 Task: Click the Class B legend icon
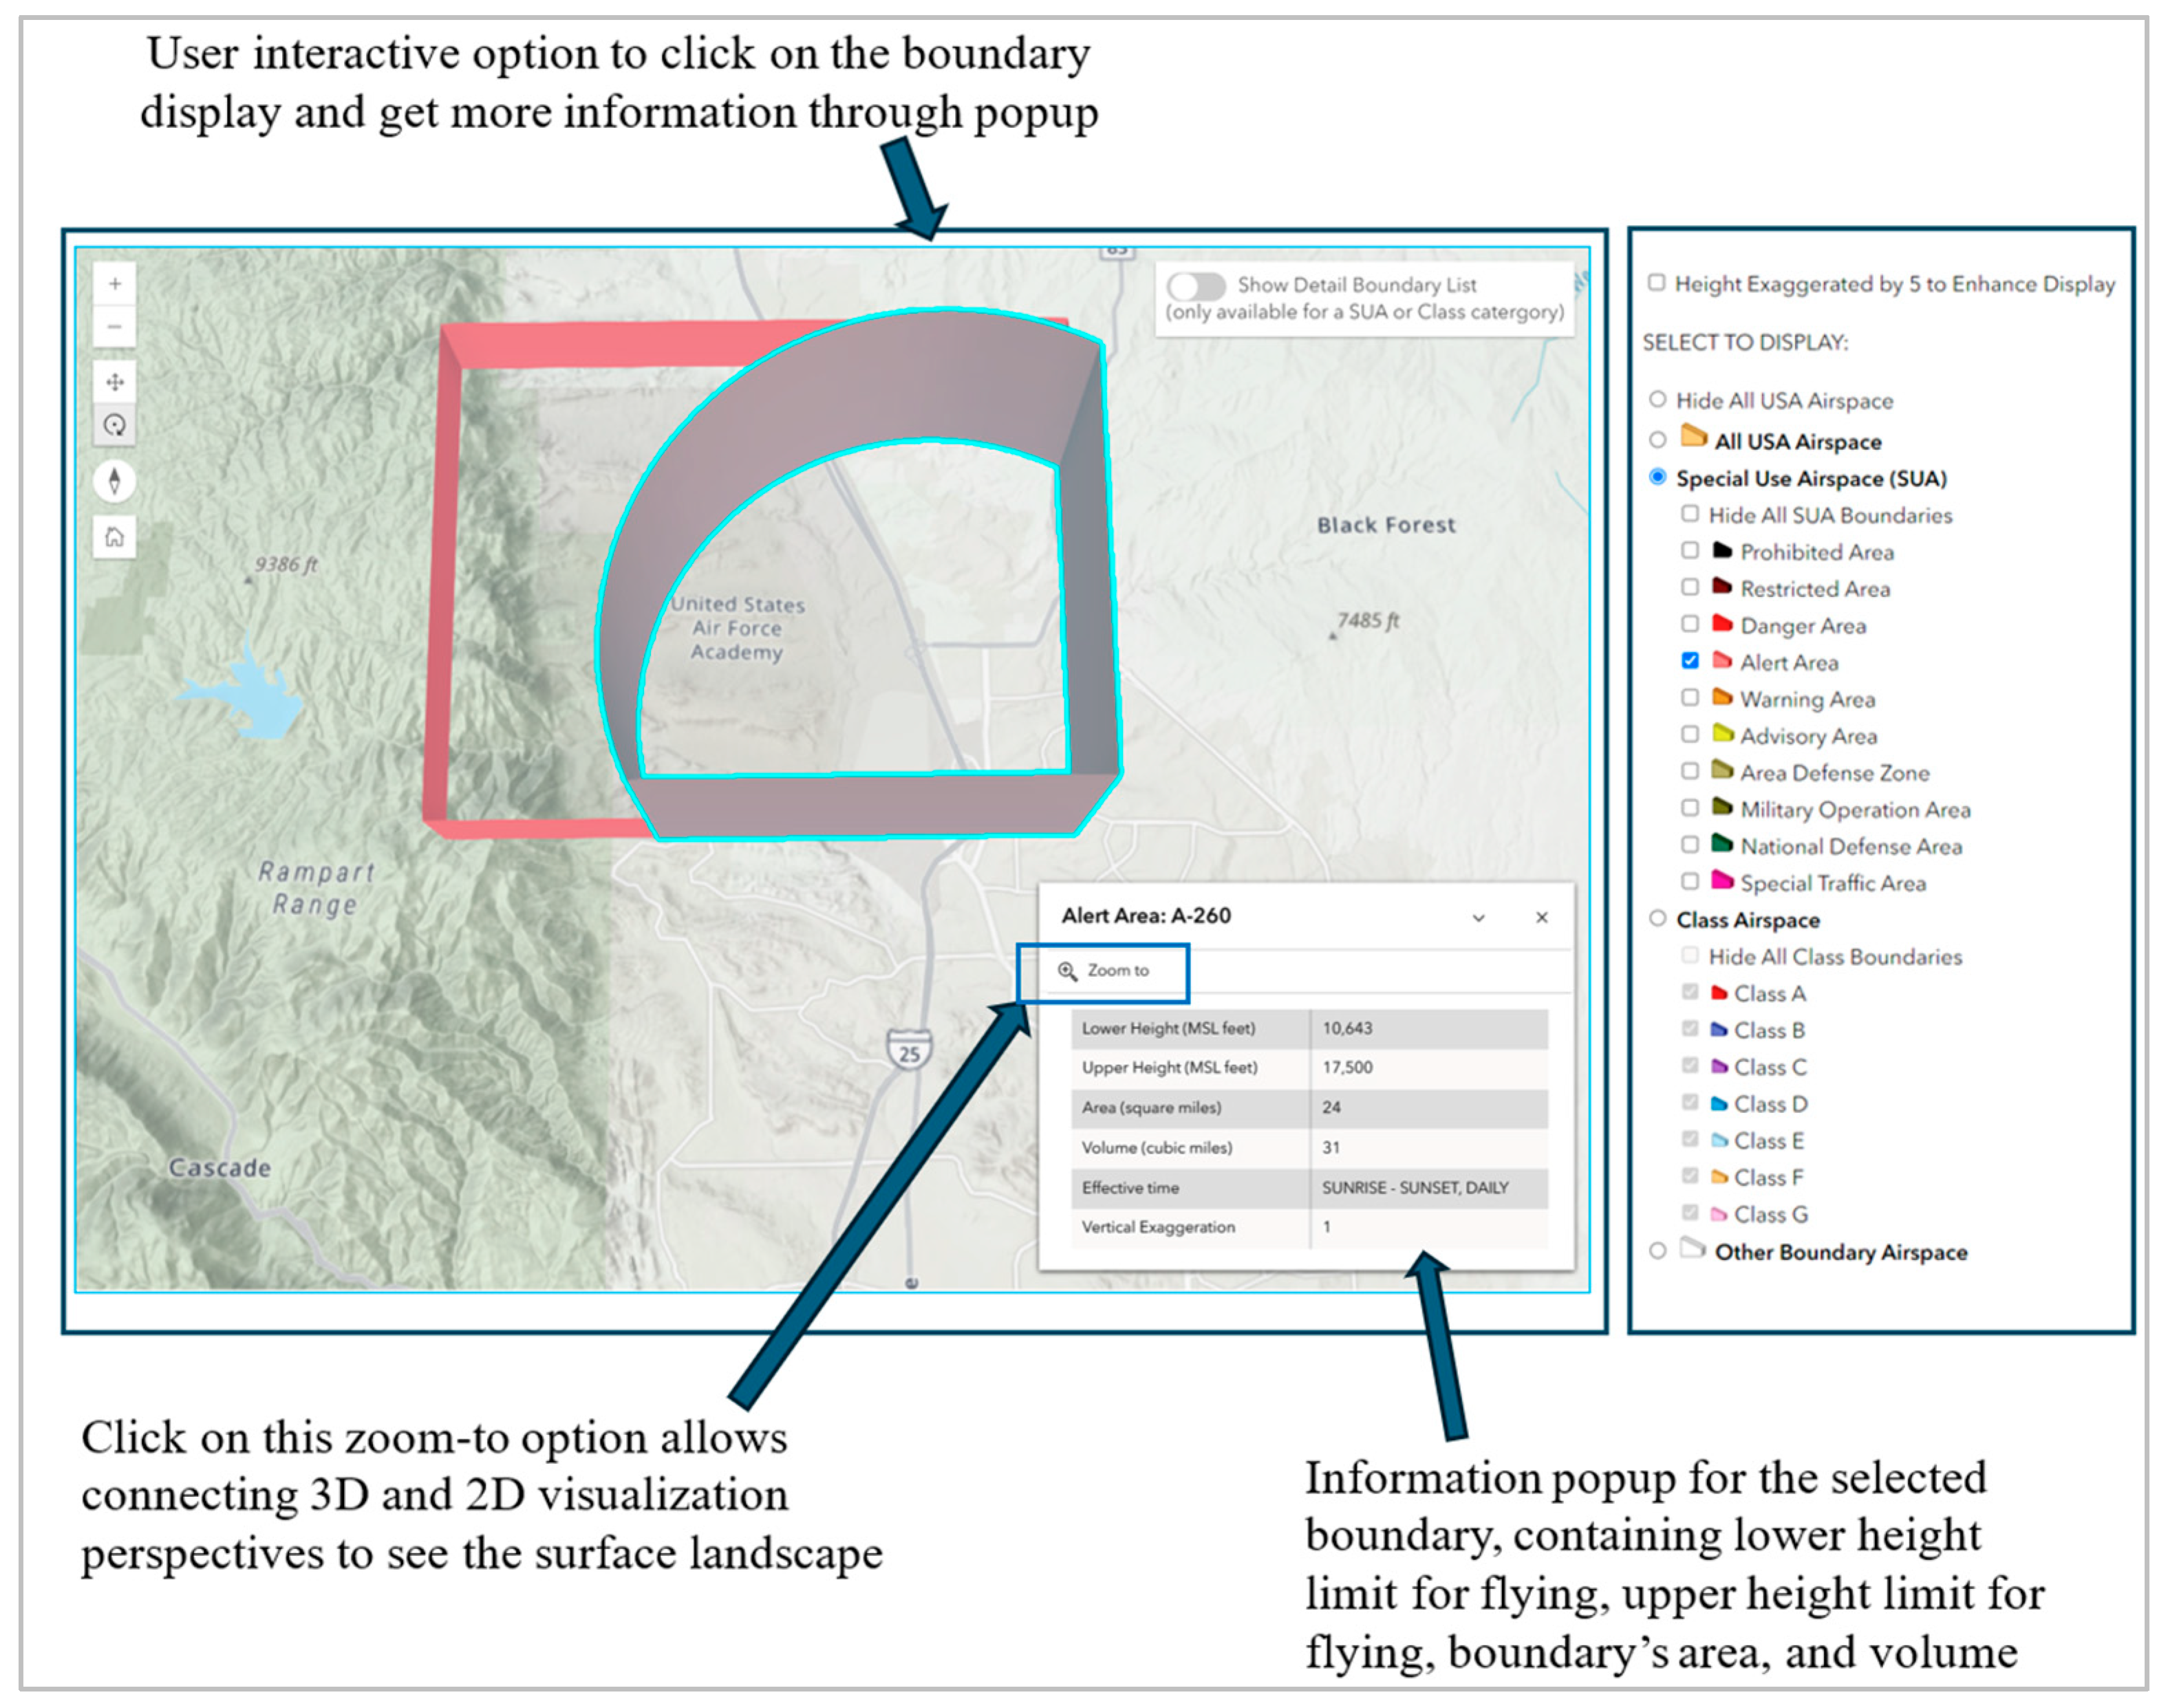(1719, 1030)
